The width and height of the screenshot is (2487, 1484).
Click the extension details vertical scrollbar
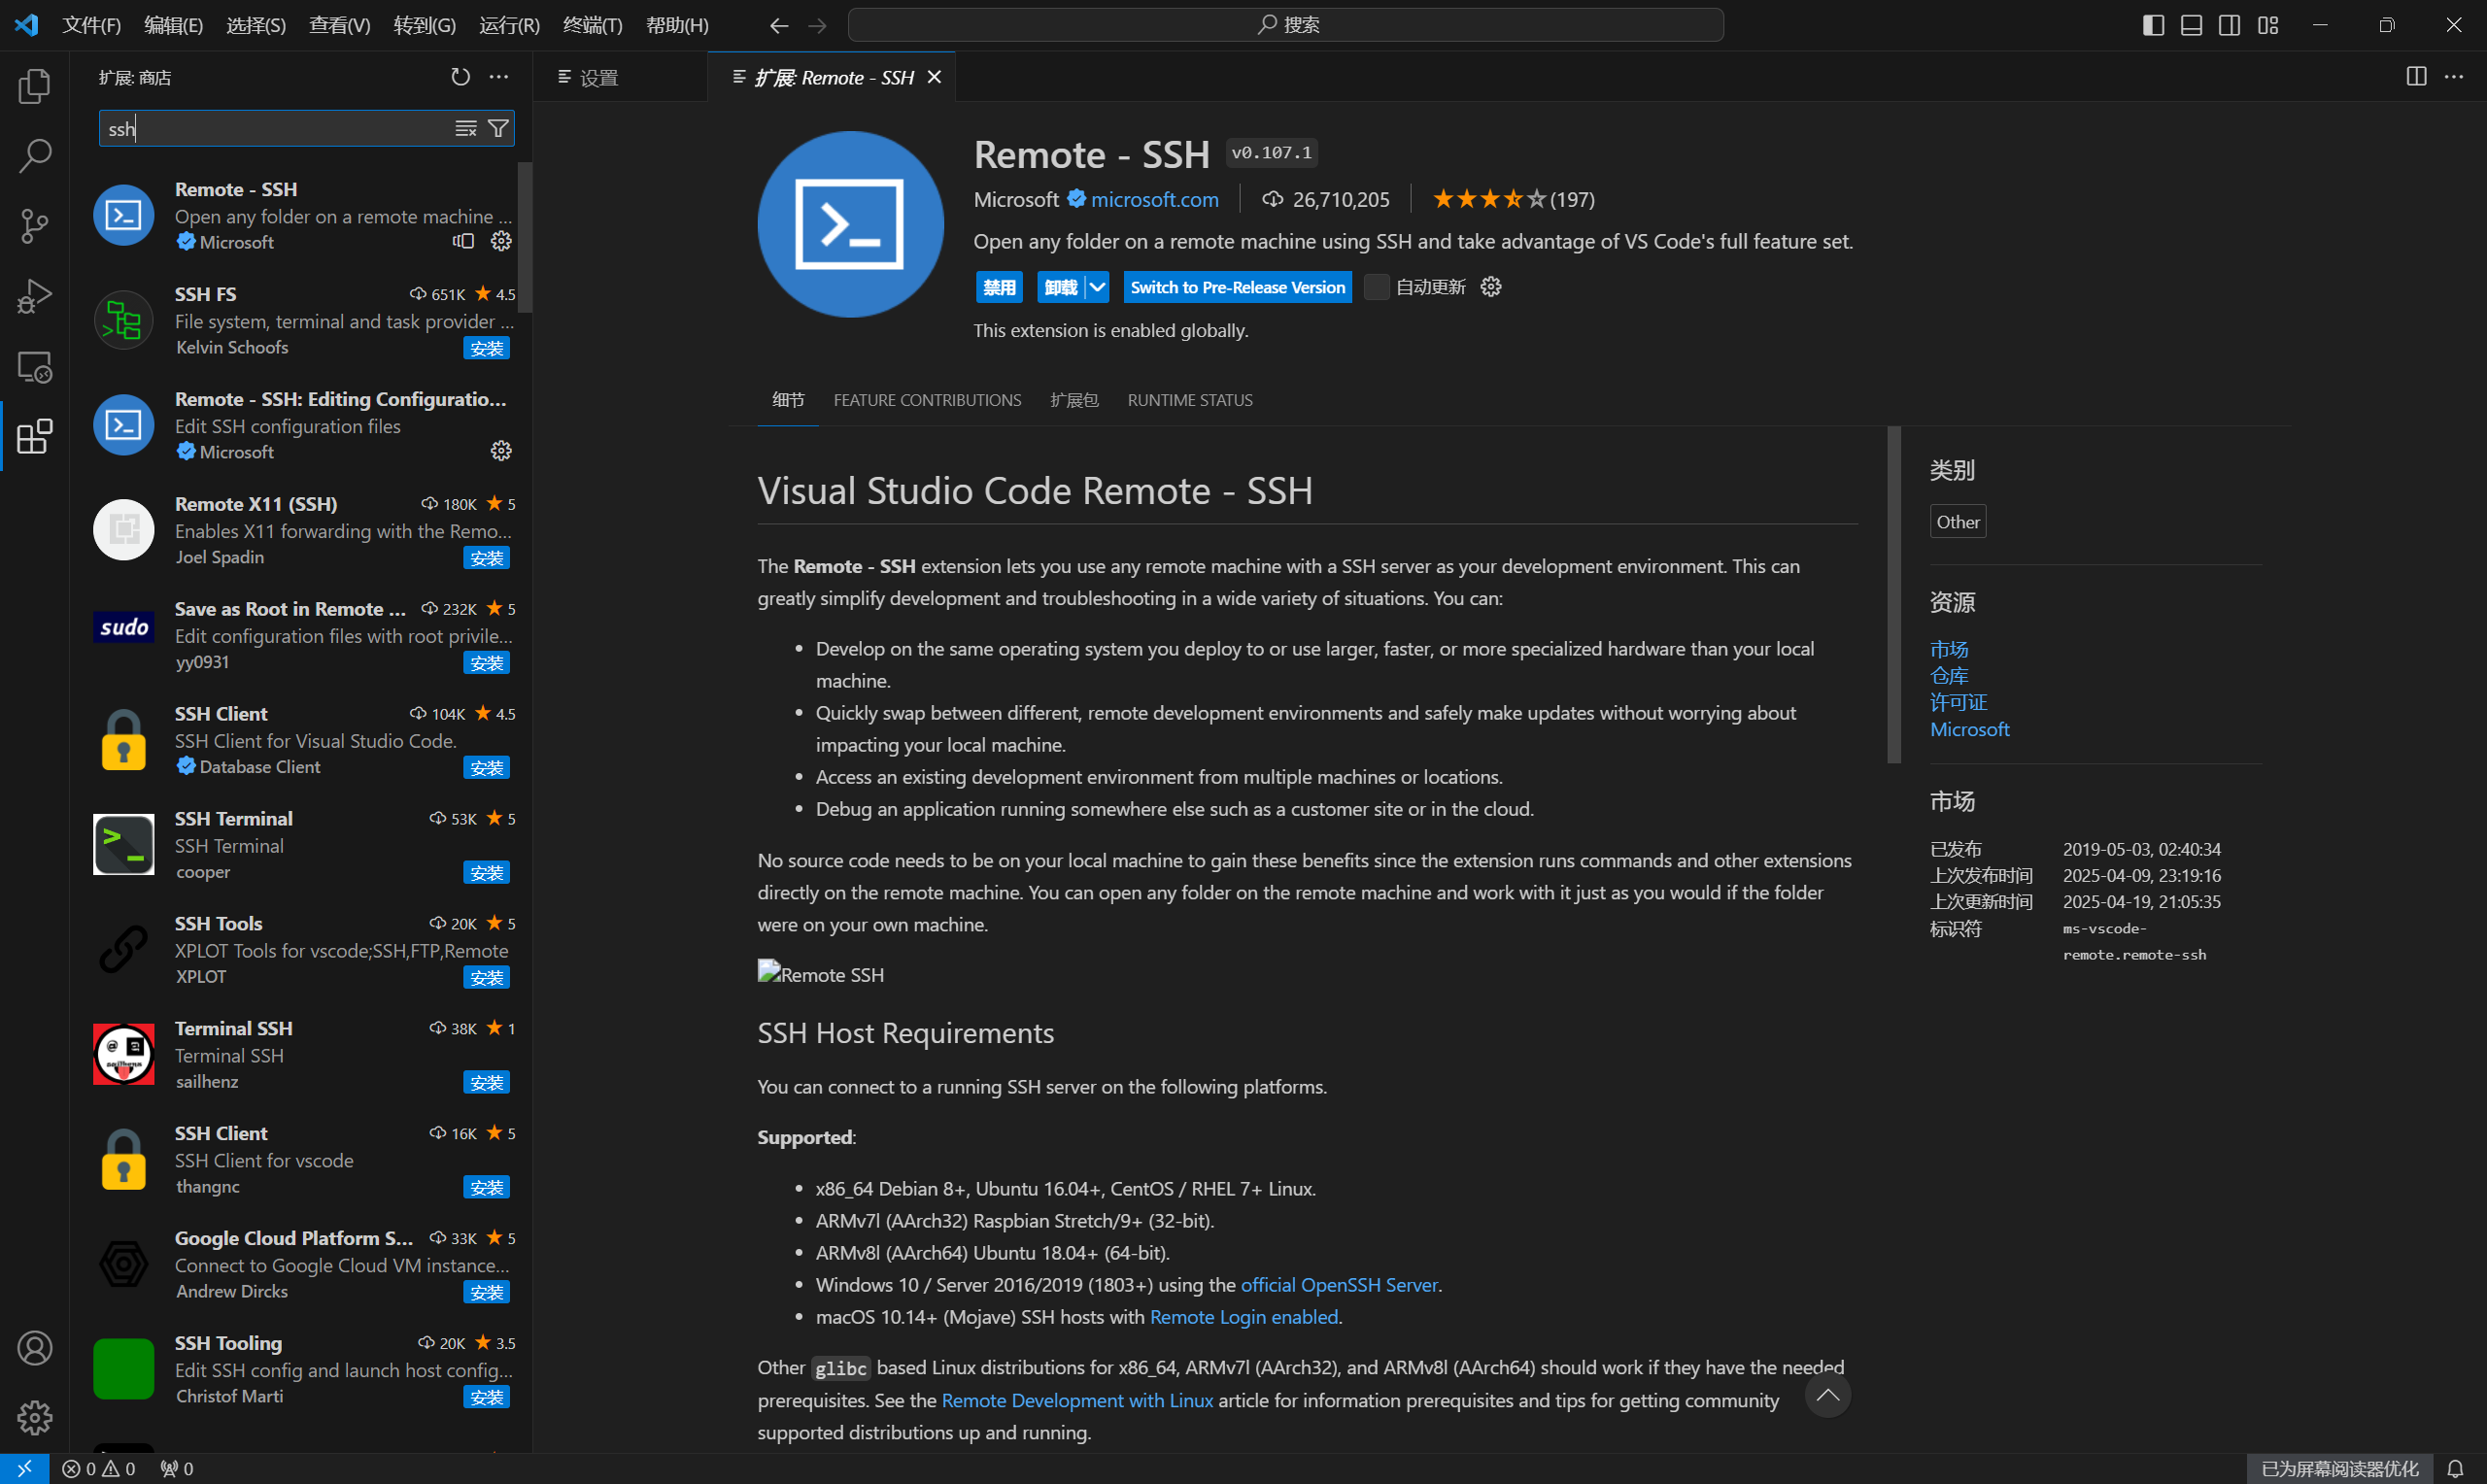(1893, 595)
